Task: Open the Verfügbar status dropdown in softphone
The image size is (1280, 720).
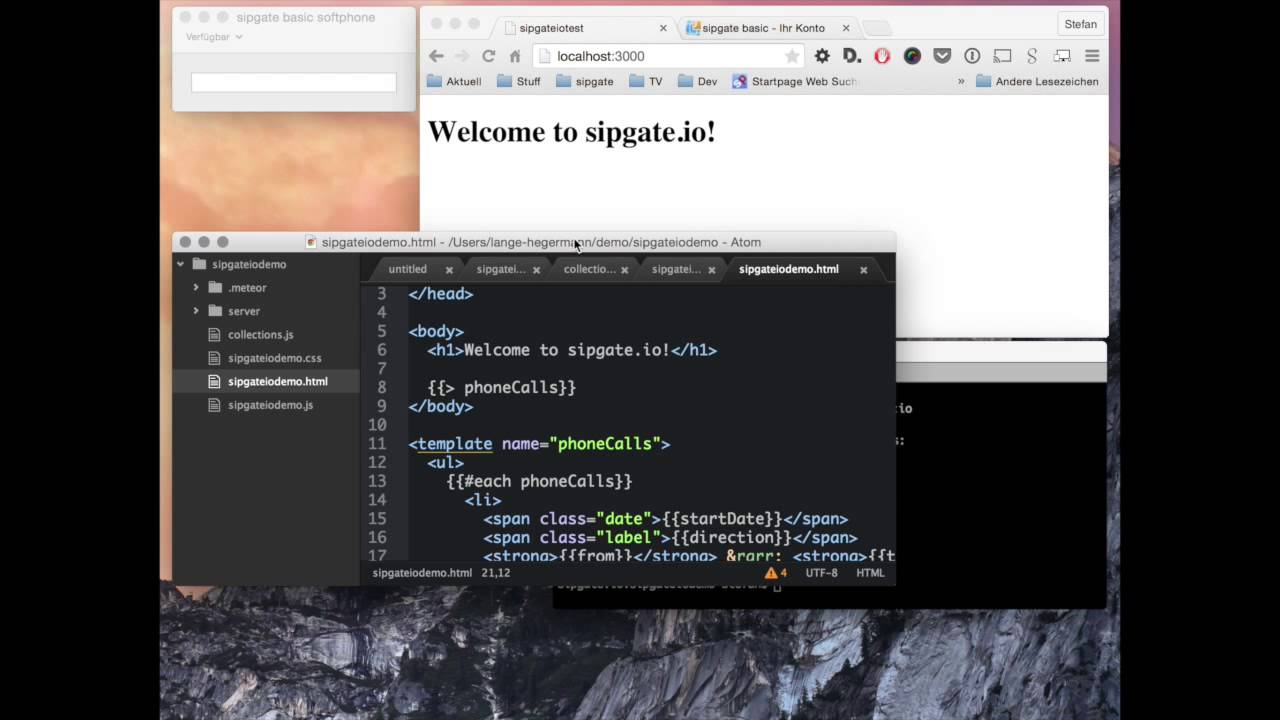Action: pos(214,37)
